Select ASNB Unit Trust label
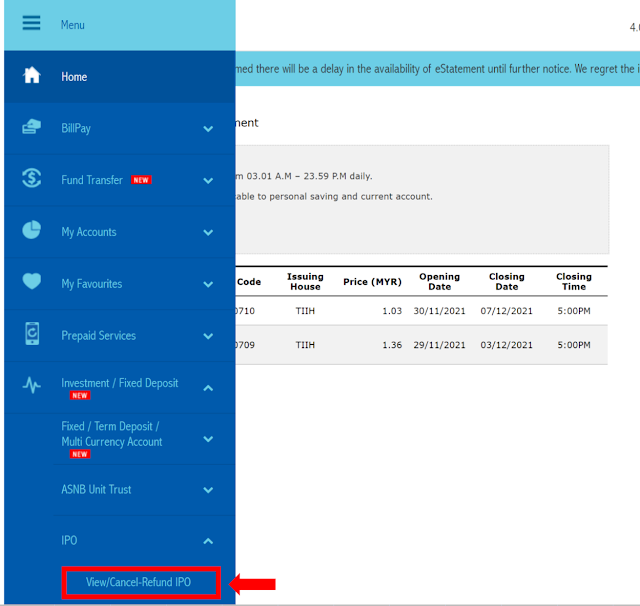Image resolution: width=640 pixels, height=606 pixels. click(96, 489)
